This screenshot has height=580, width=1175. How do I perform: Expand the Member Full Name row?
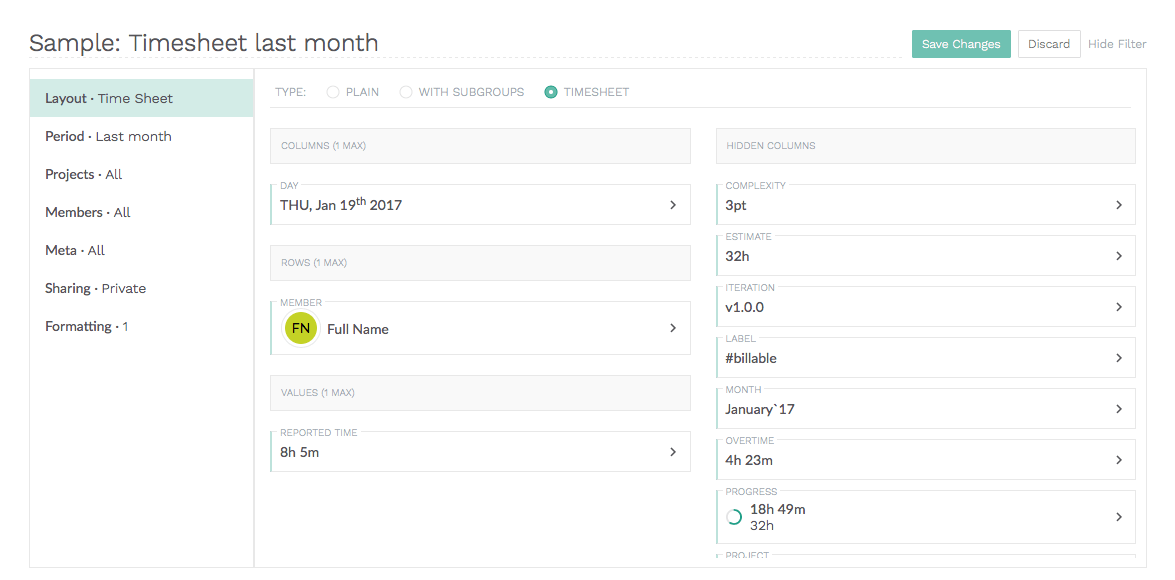coord(480,329)
